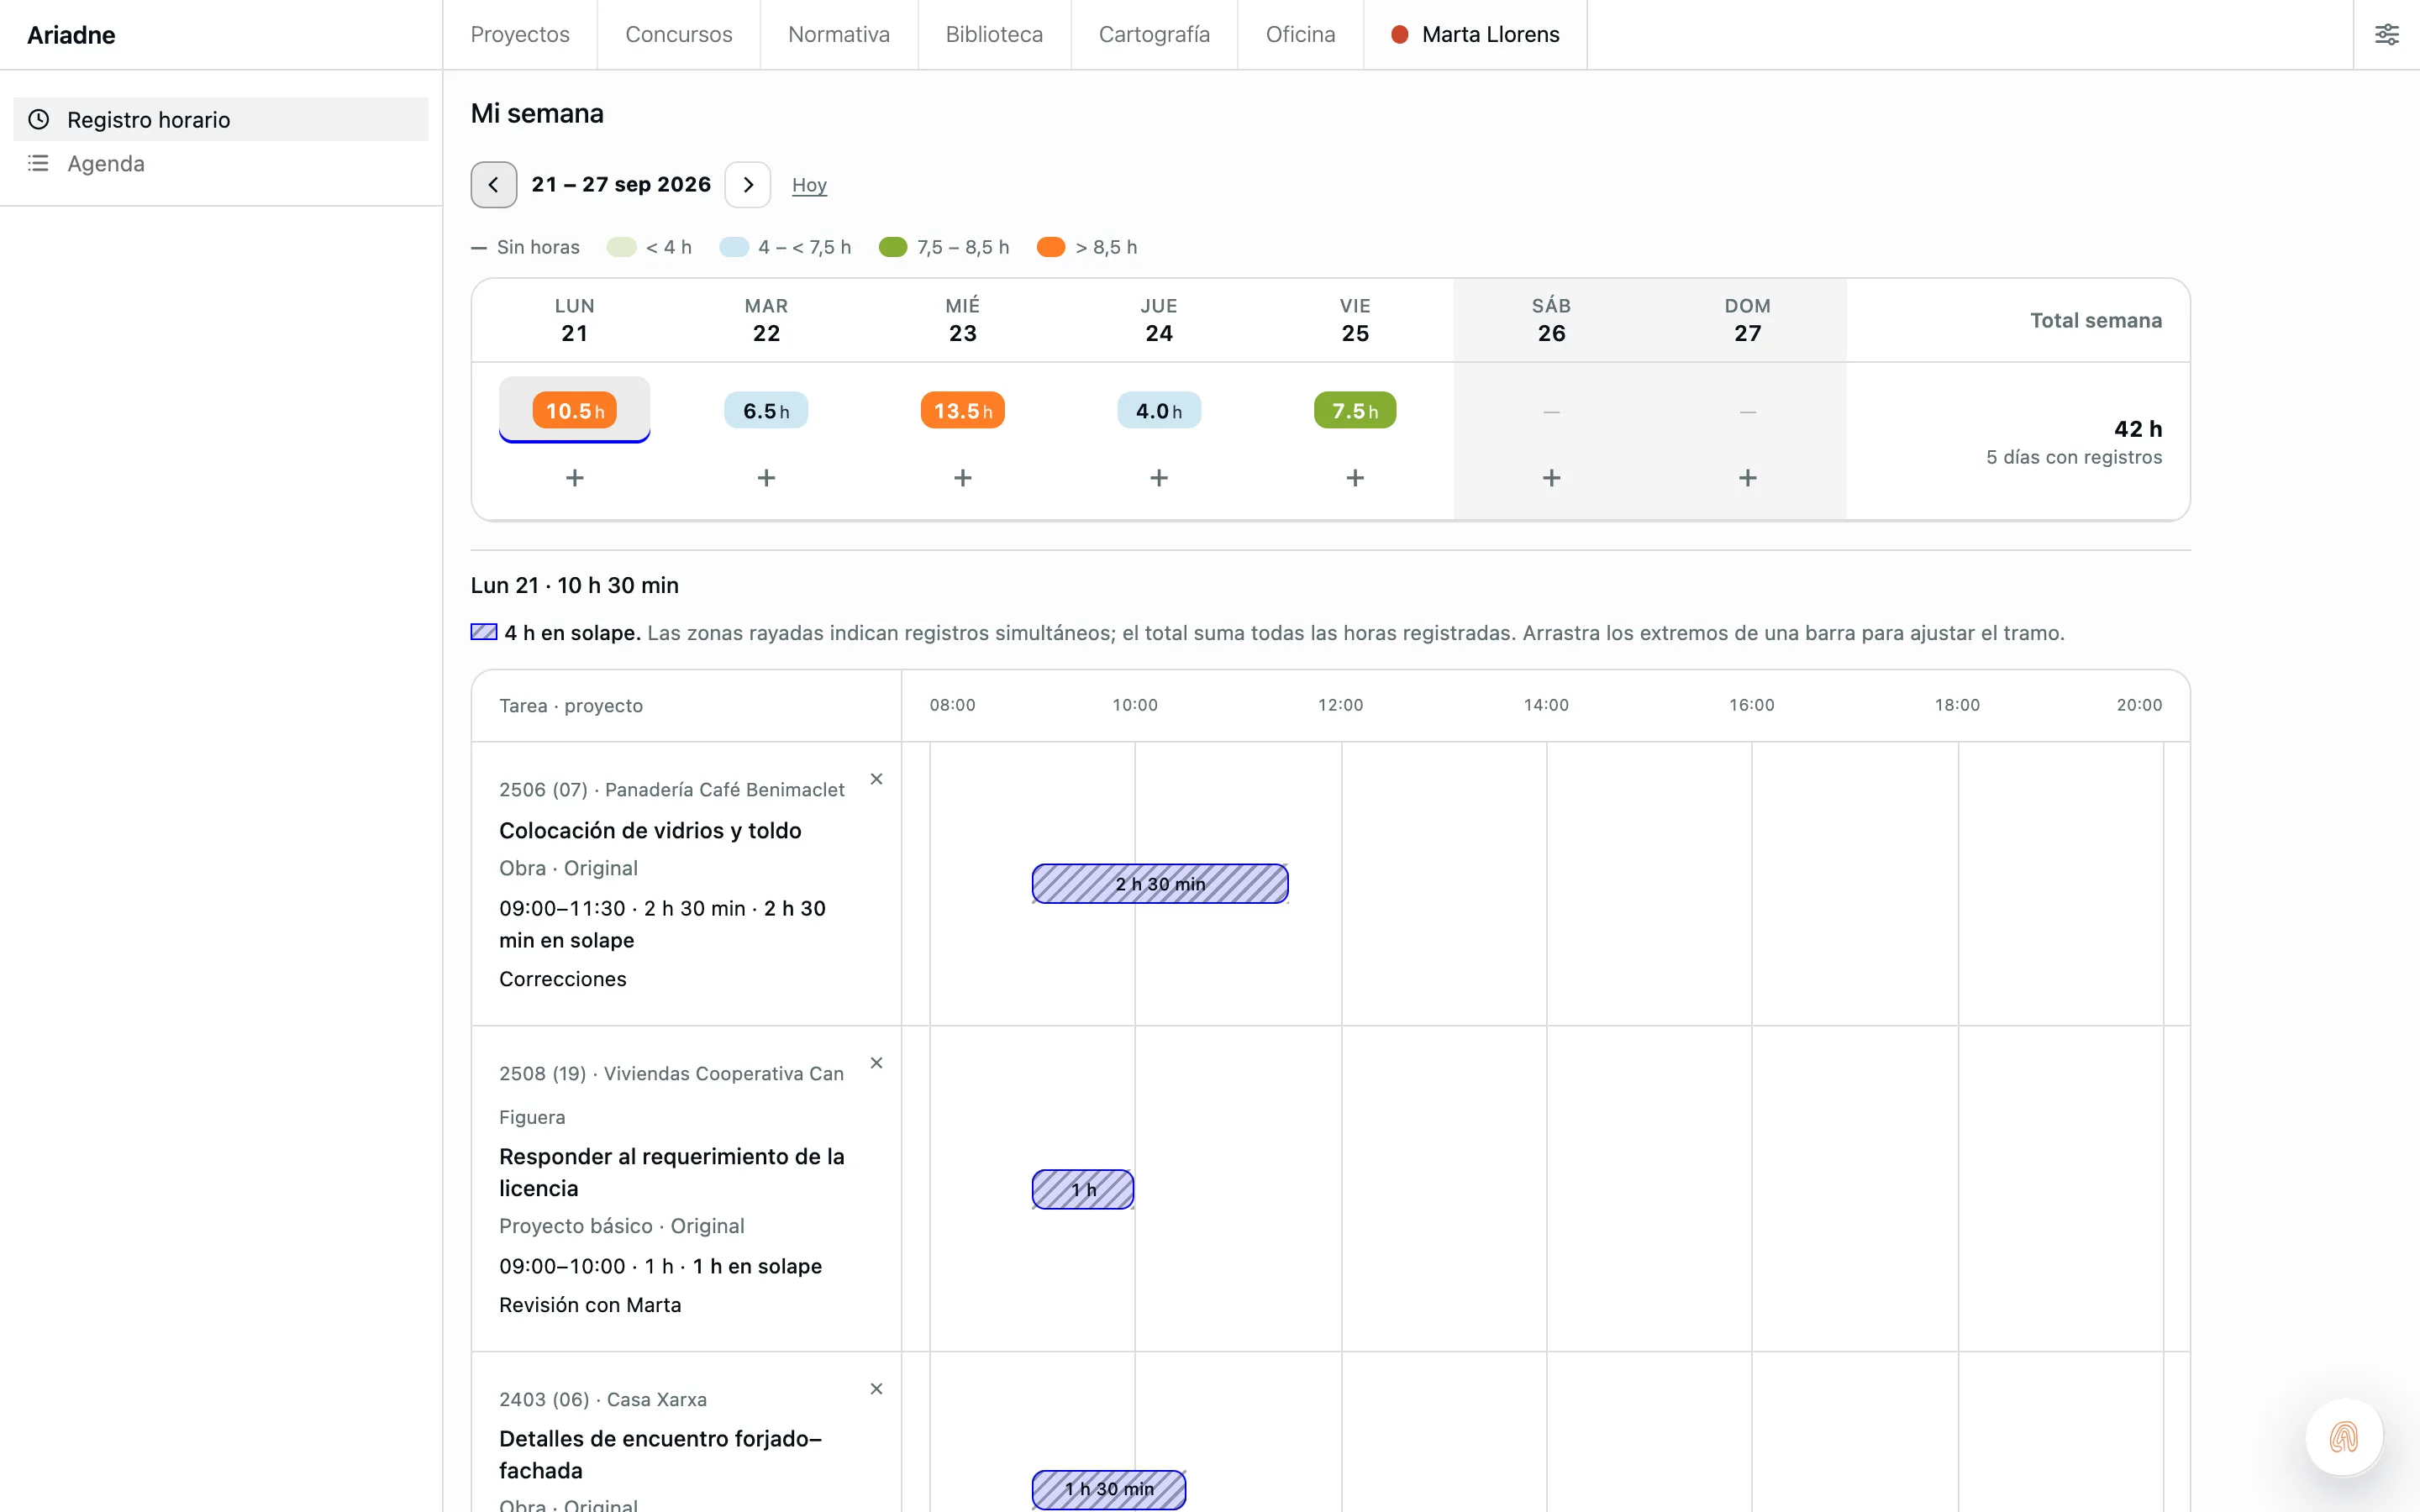The image size is (2420, 1512).
Task: Add entry on Monday 21 plus
Action: click(574, 478)
